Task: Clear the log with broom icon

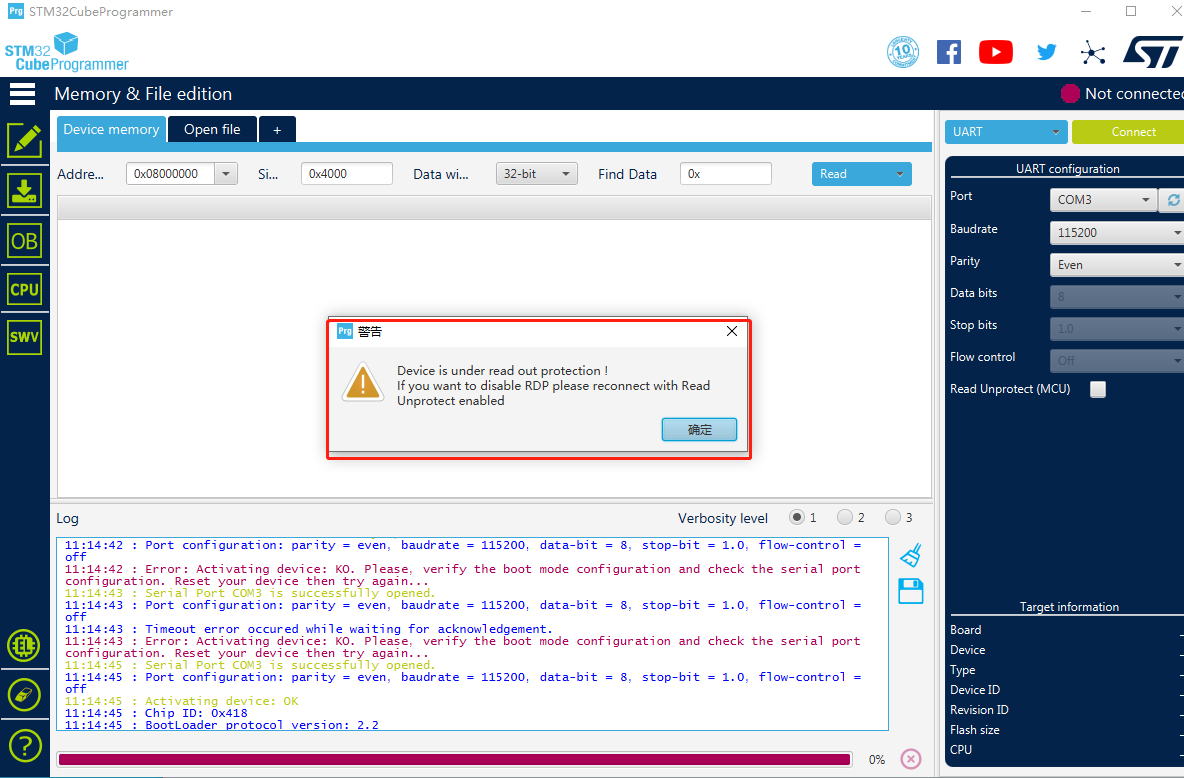Action: 911,555
